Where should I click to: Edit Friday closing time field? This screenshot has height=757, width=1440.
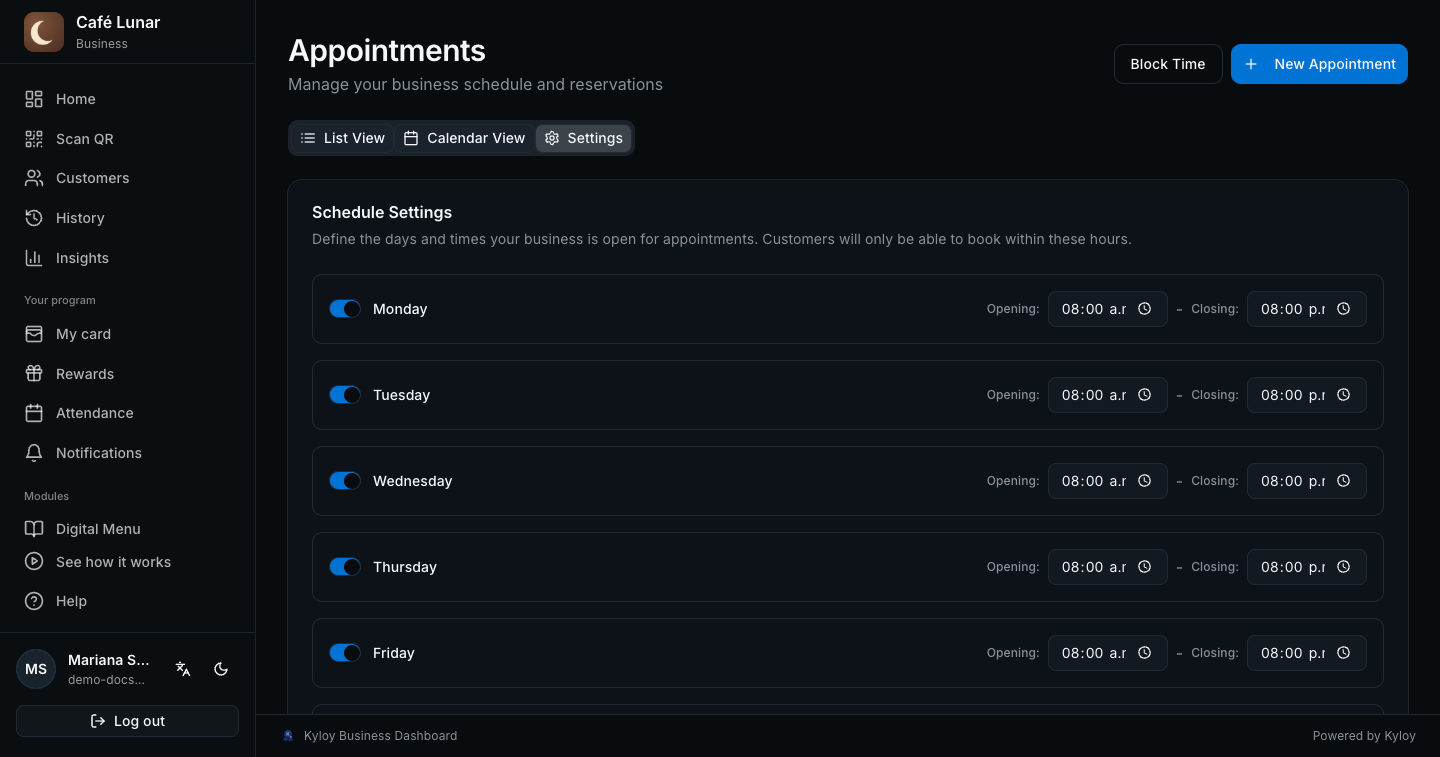[1306, 653]
